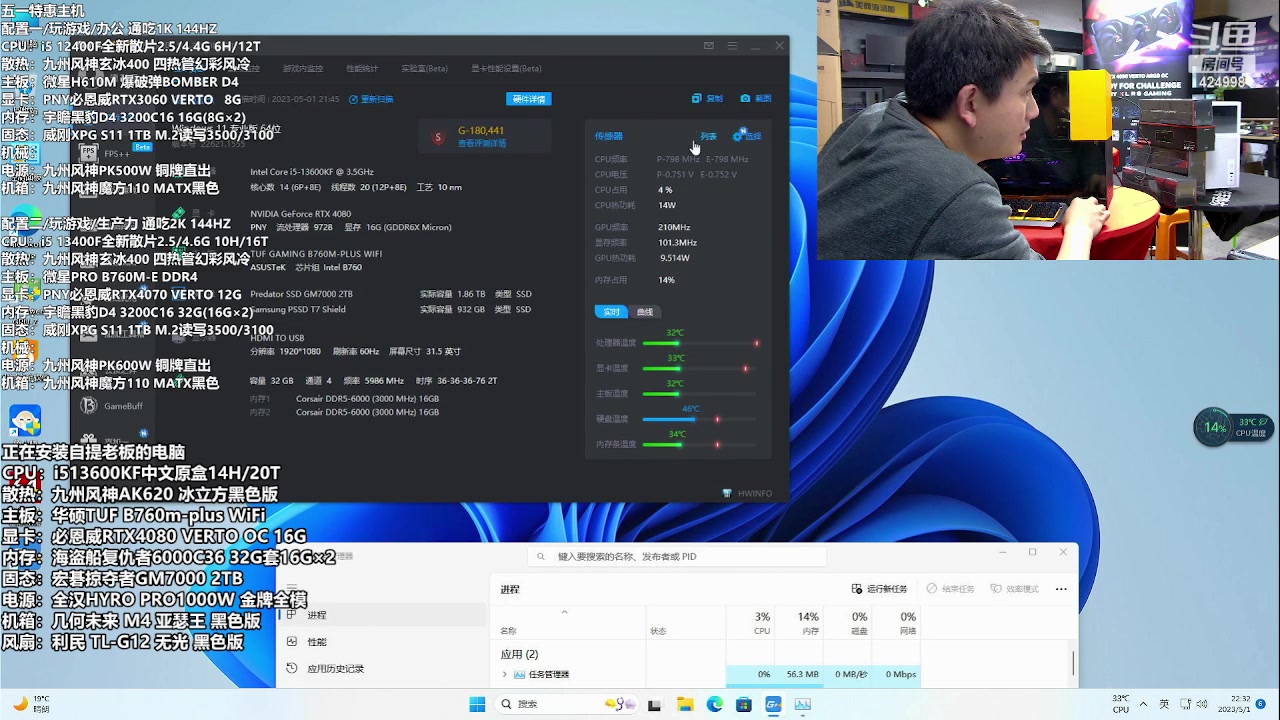
Task: Click the NVIDIA GeForce RTX 4080 text
Action: (x=300, y=213)
